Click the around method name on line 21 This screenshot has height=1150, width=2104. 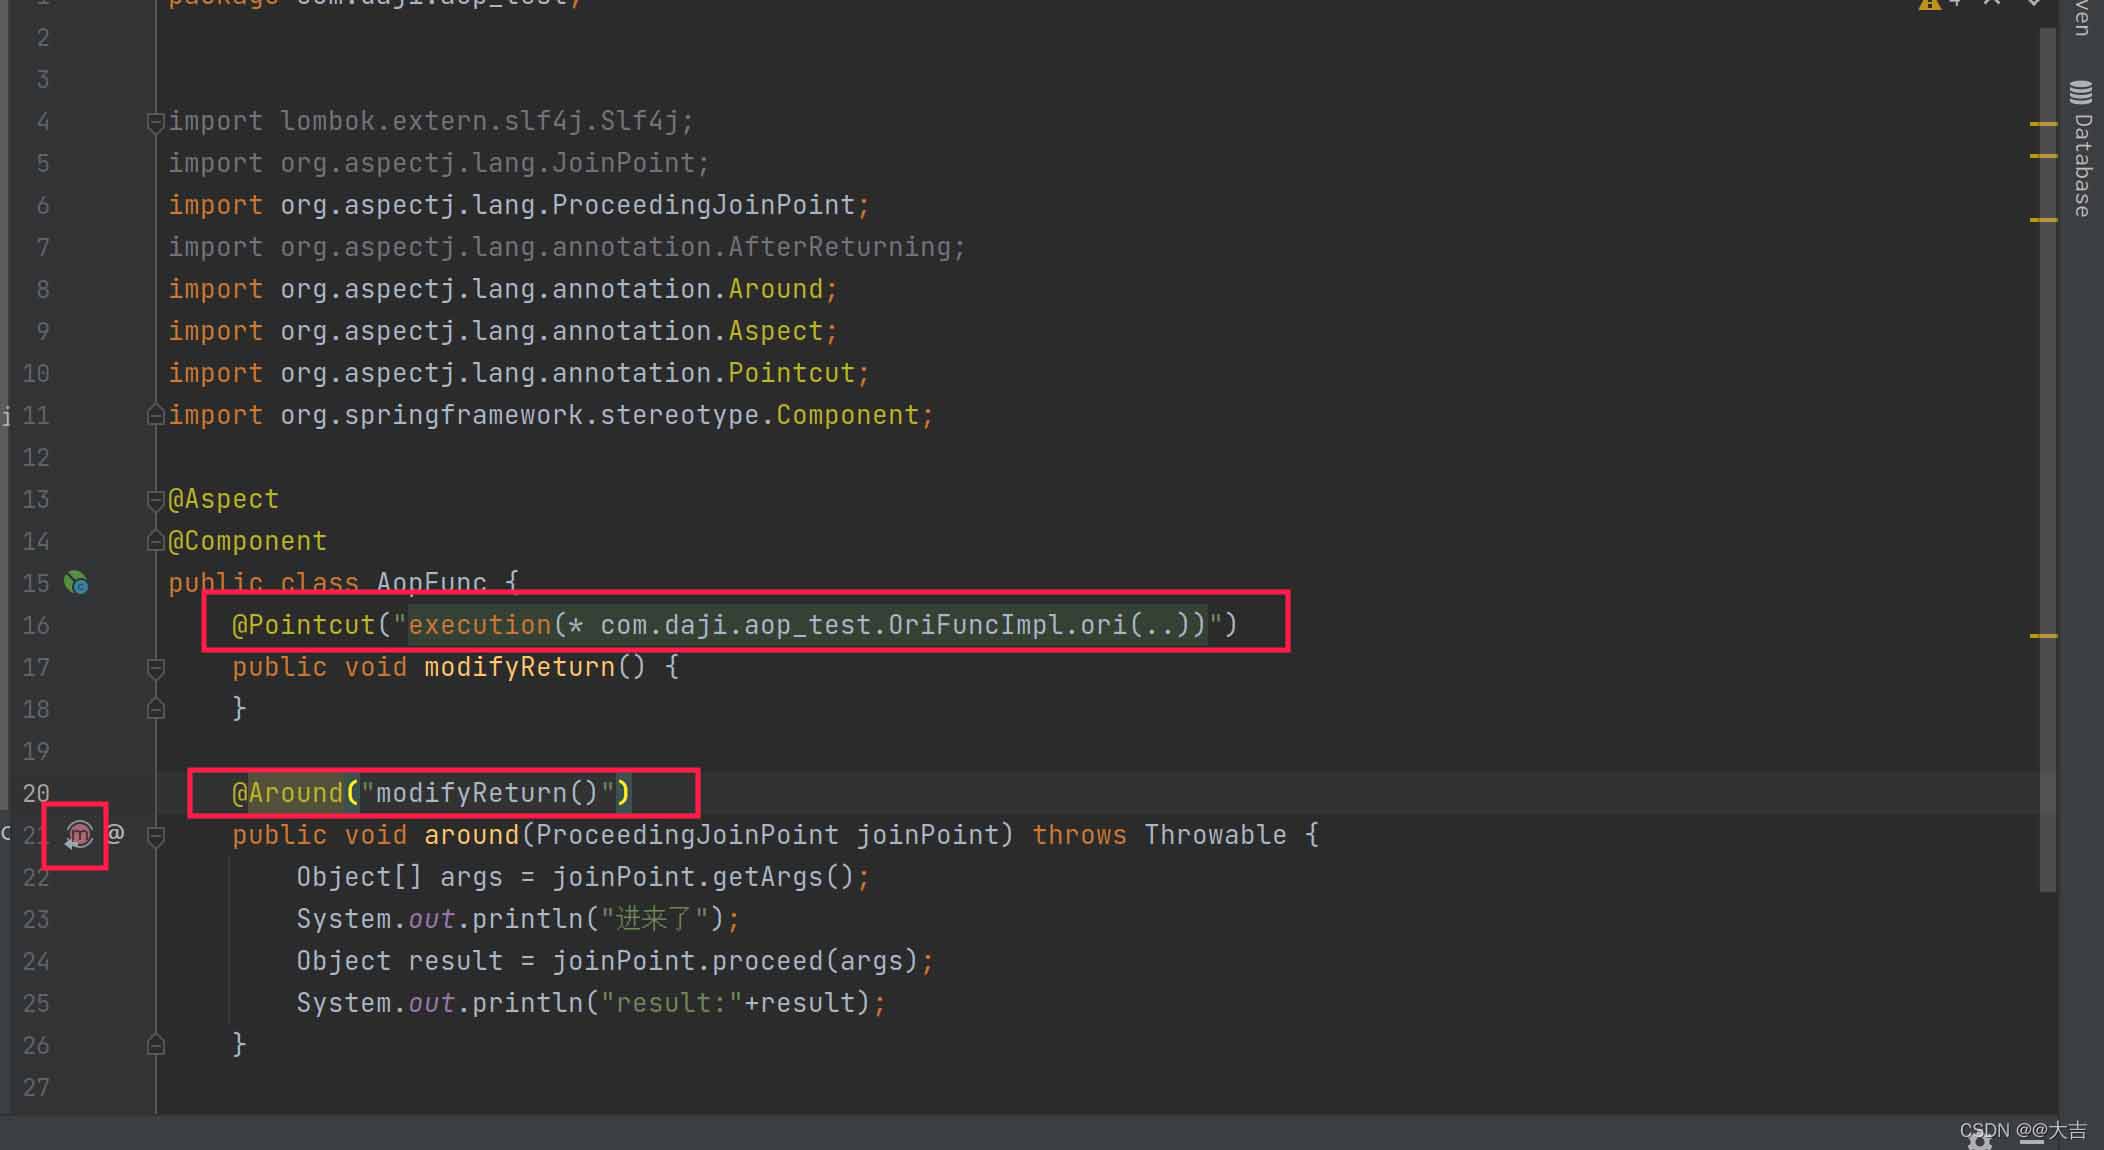(471, 835)
